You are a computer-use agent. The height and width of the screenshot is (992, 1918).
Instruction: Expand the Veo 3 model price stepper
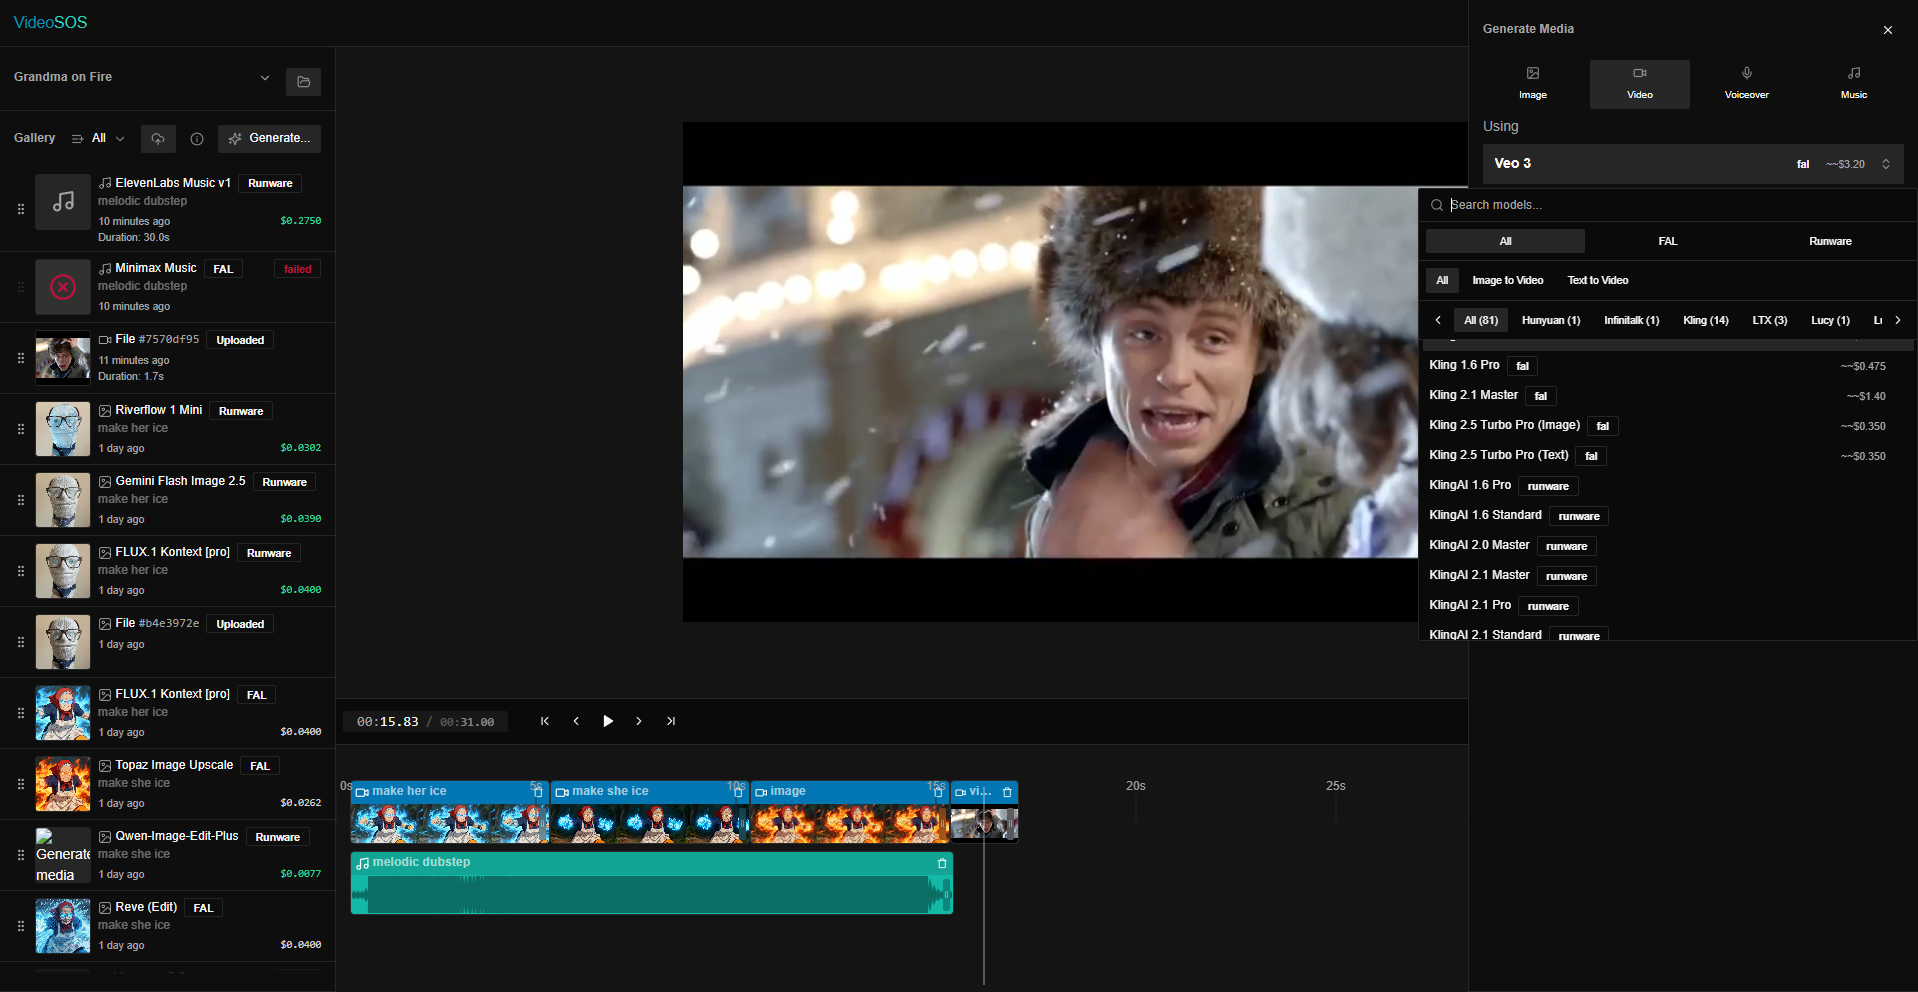click(x=1886, y=163)
